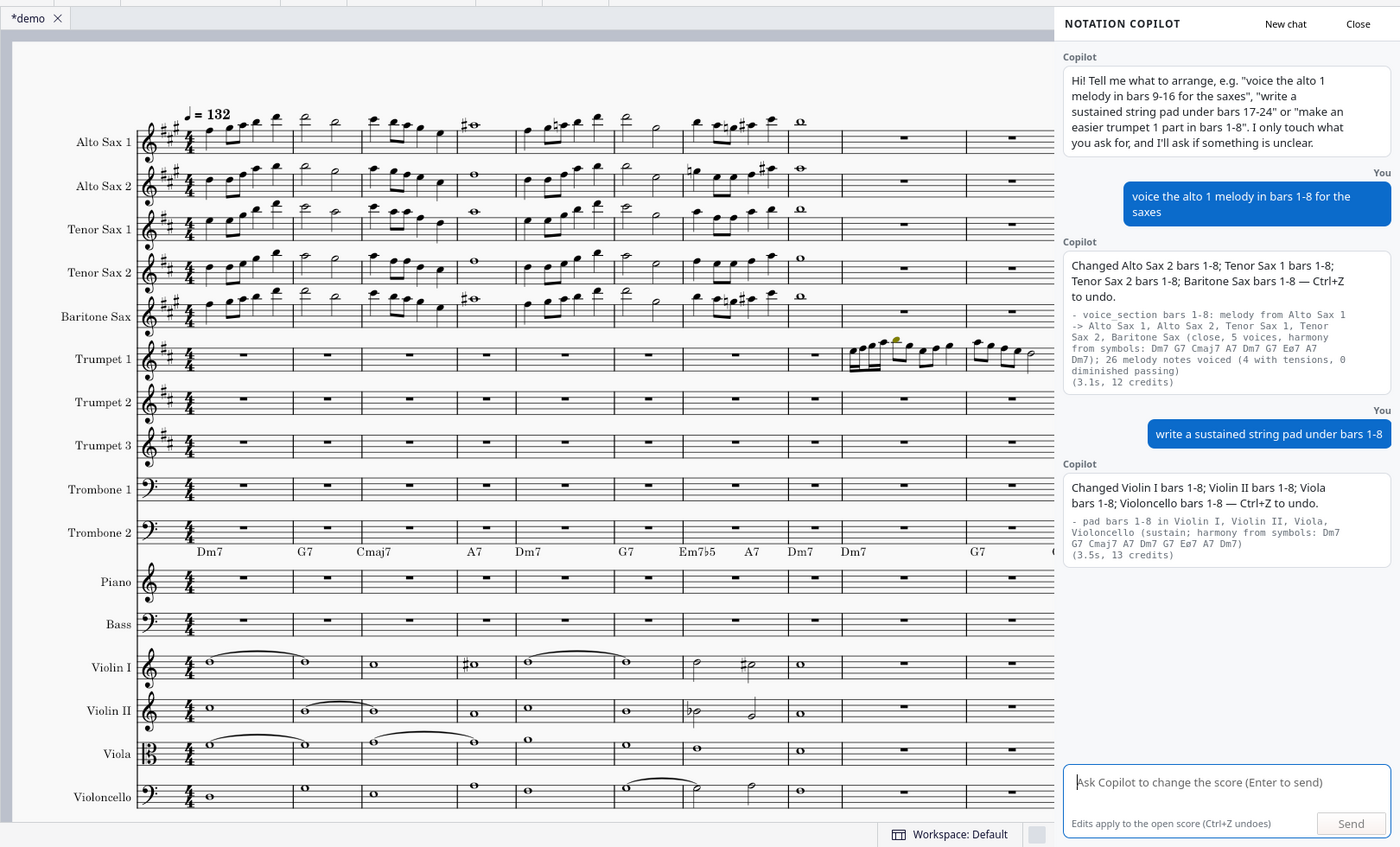Click the bass clef on Trombone 1 staff
1400x847 pixels.
click(152, 488)
